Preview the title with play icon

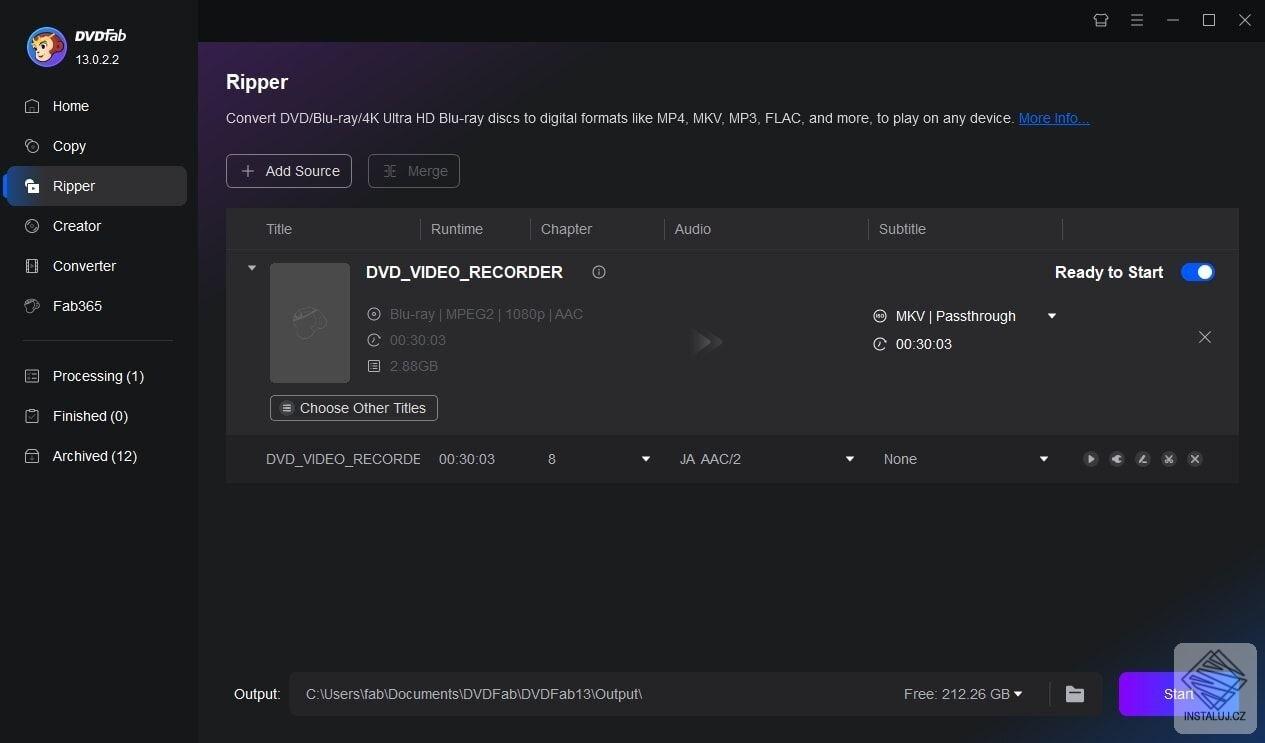coord(1091,459)
